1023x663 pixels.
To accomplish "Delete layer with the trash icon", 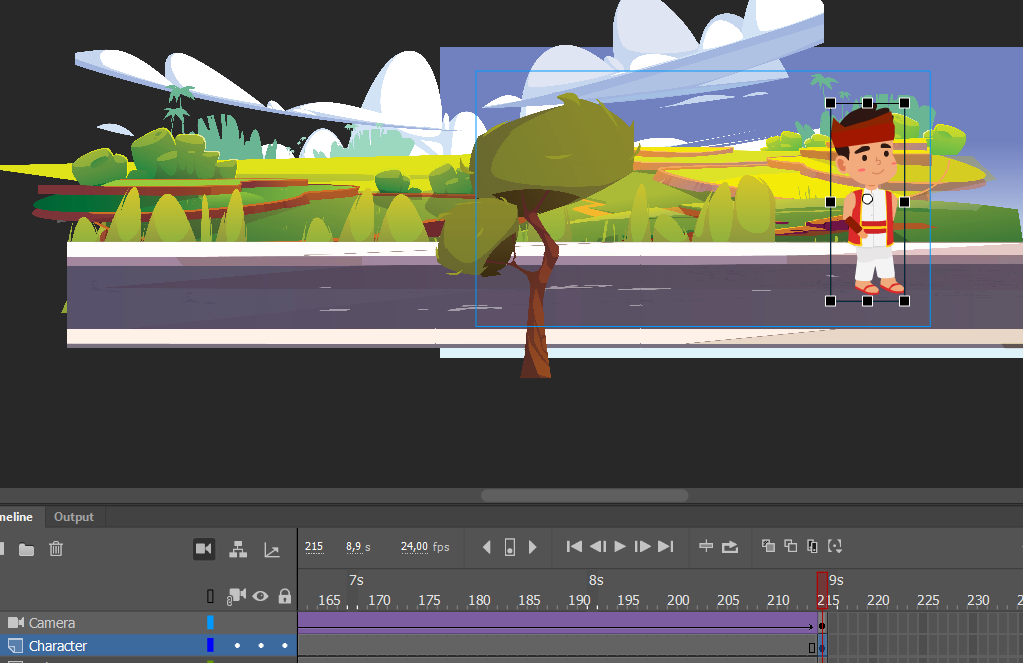I will 56,549.
